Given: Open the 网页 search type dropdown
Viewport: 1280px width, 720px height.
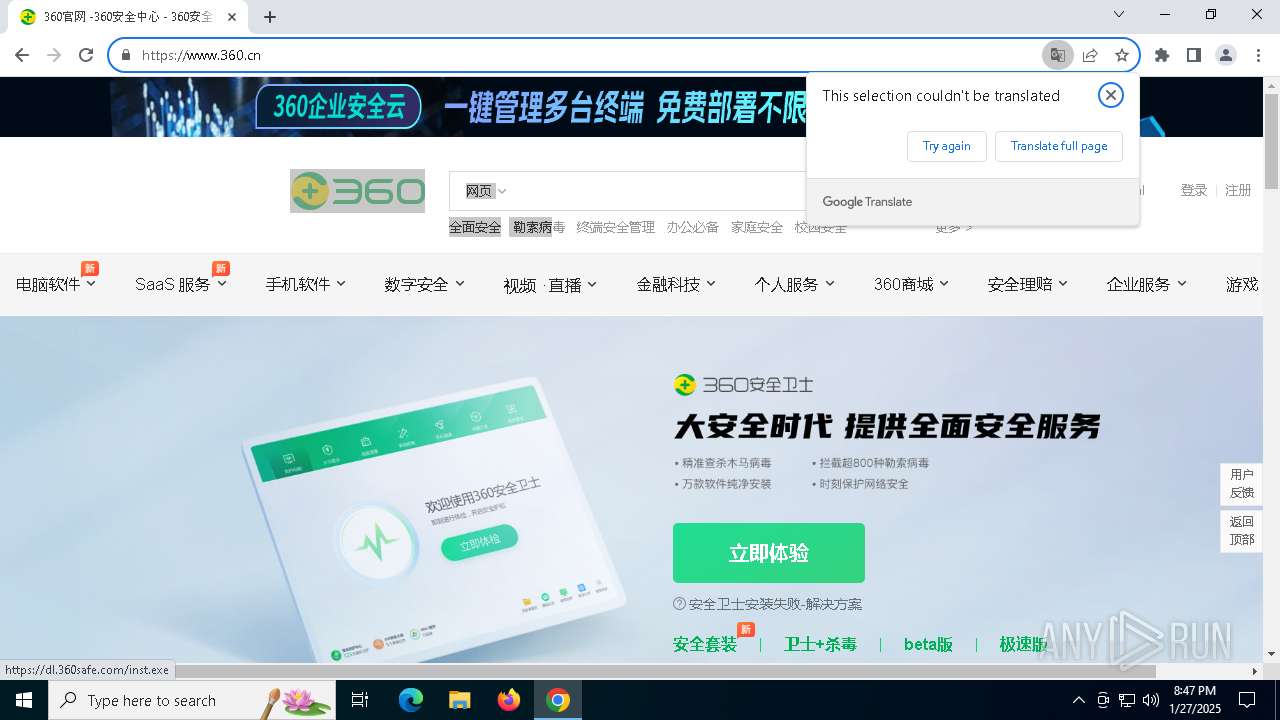Looking at the screenshot, I should click(486, 191).
